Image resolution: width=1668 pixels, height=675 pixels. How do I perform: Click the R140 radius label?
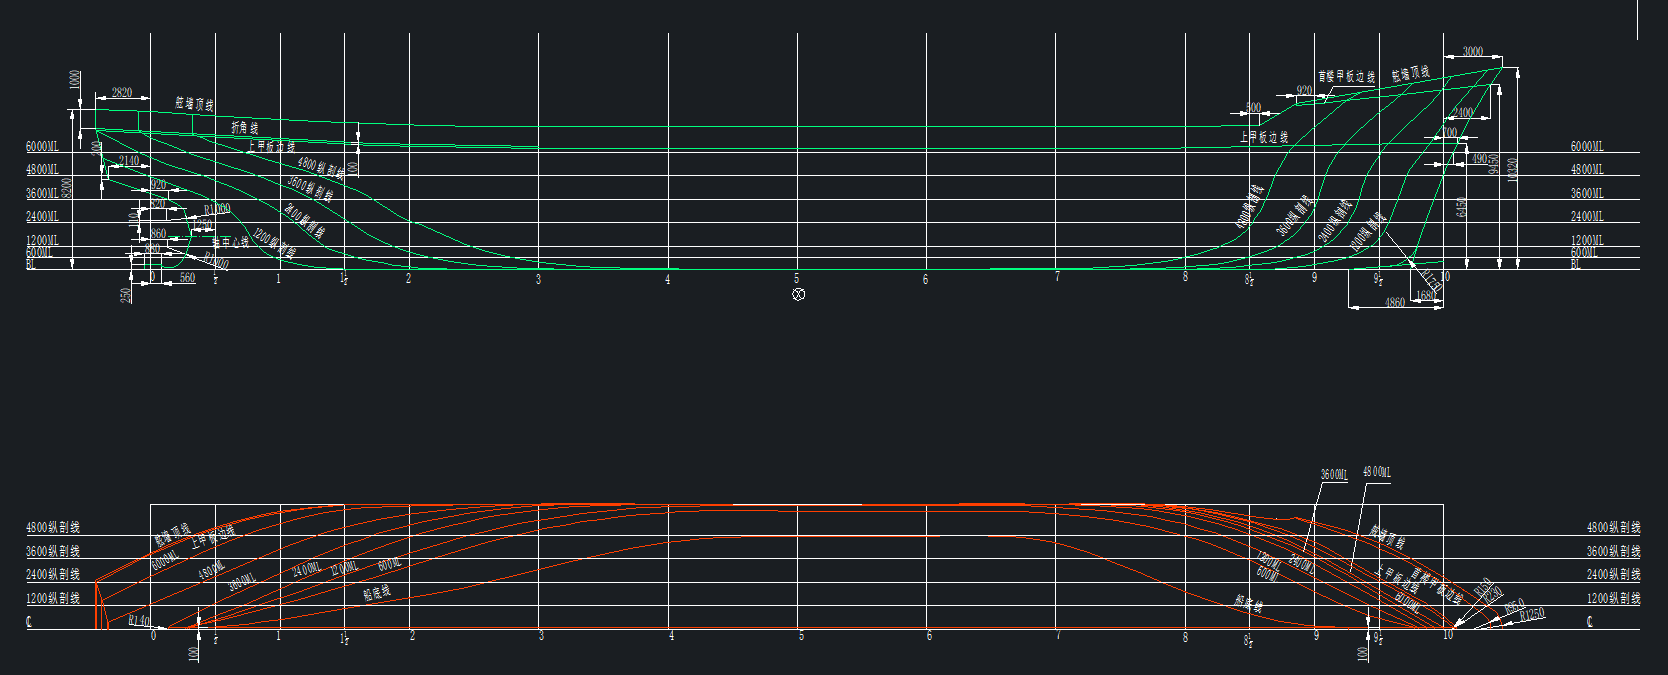point(139,621)
